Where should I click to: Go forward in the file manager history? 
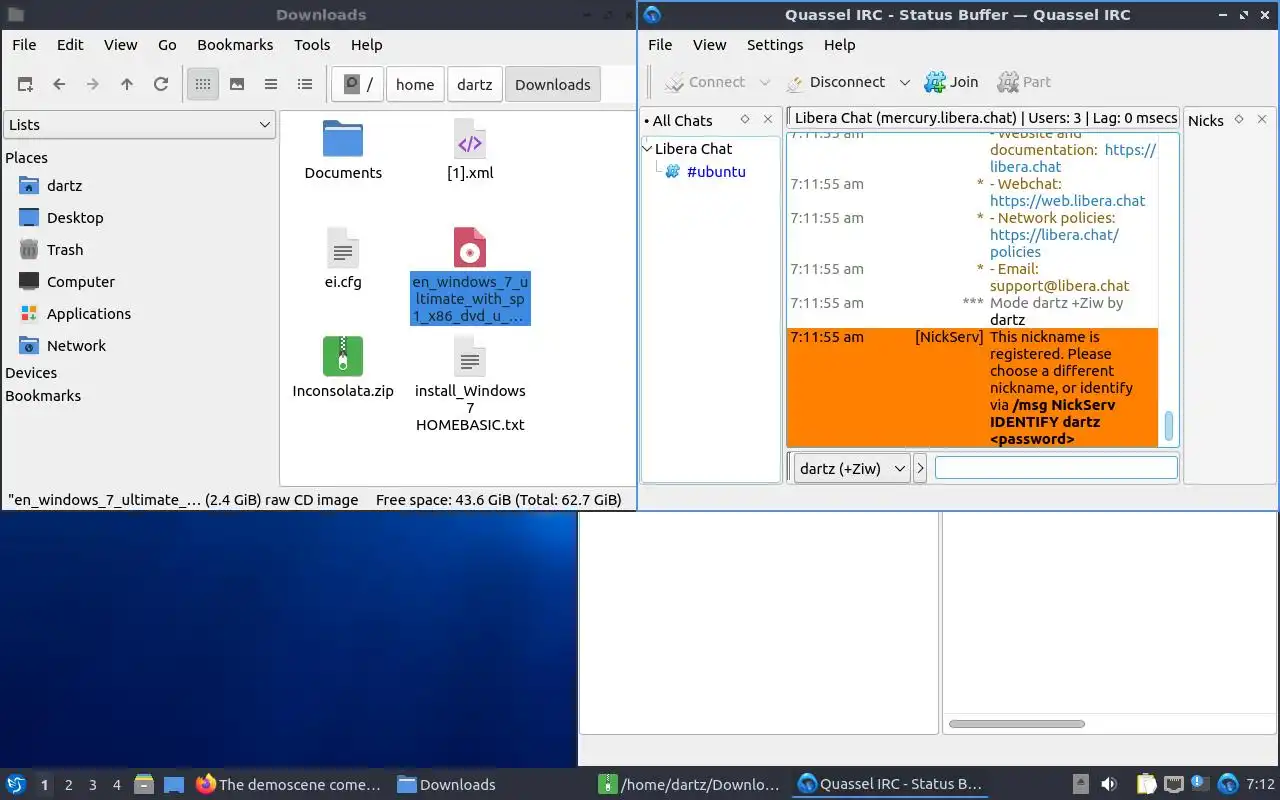click(x=93, y=85)
